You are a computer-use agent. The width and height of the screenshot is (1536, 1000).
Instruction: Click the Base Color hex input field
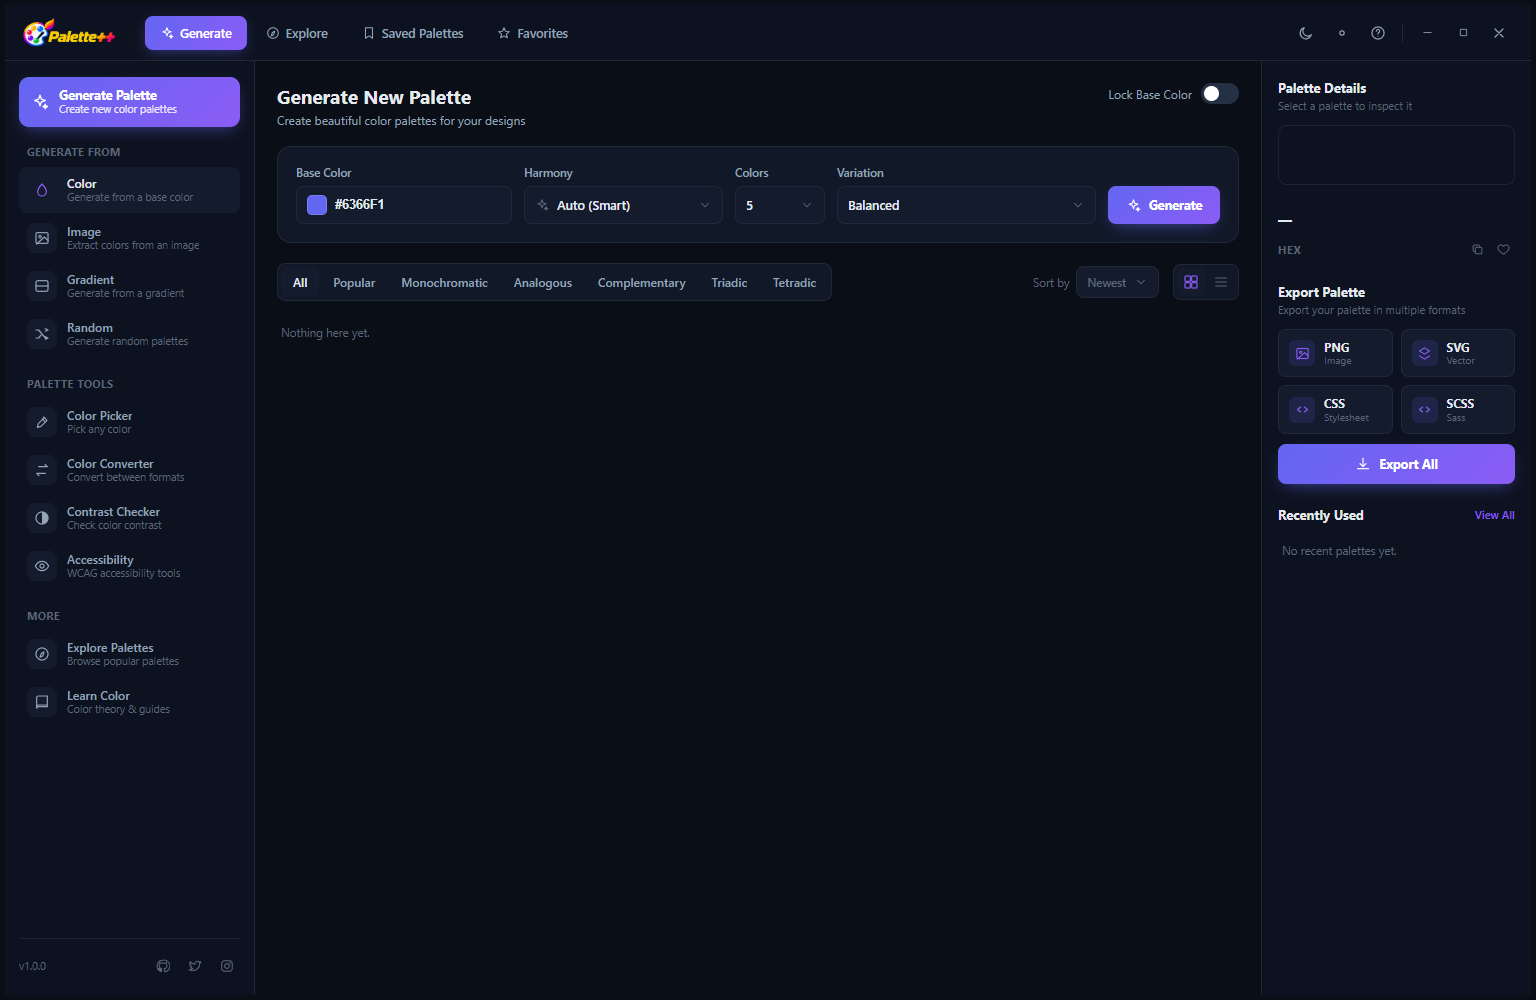(404, 205)
